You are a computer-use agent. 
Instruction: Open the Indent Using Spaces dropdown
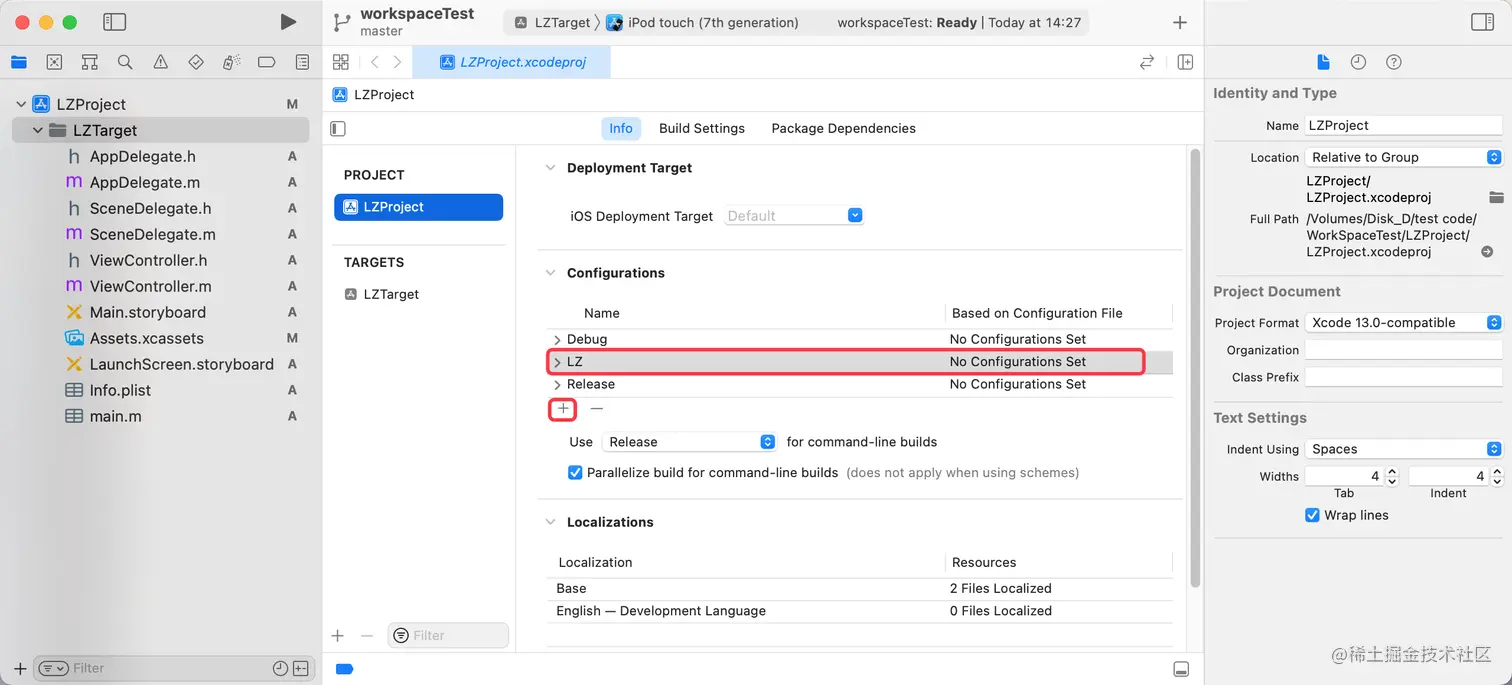1404,449
